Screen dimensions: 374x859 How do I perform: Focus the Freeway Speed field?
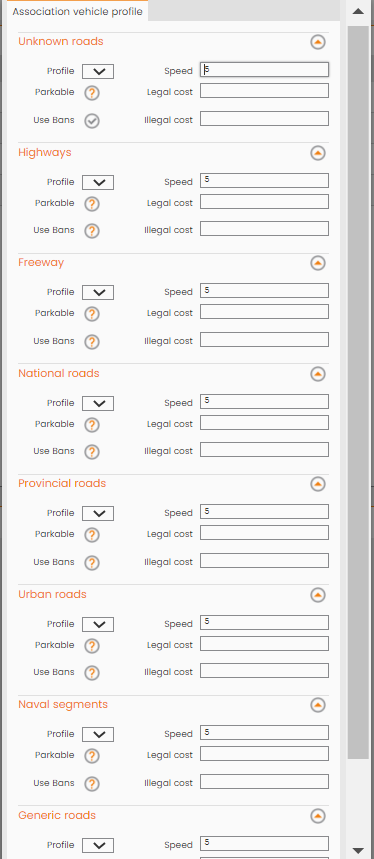pyautogui.click(x=264, y=290)
